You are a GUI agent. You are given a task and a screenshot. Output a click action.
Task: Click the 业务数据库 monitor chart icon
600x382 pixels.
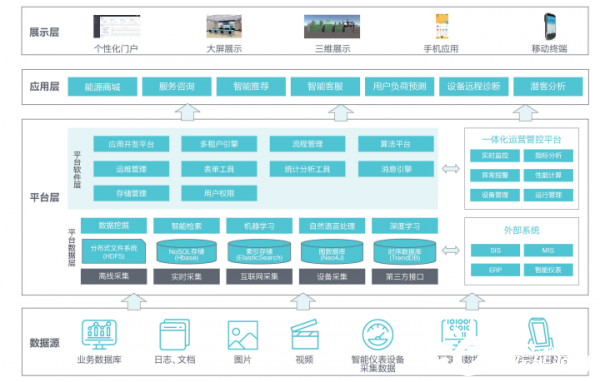tap(99, 334)
